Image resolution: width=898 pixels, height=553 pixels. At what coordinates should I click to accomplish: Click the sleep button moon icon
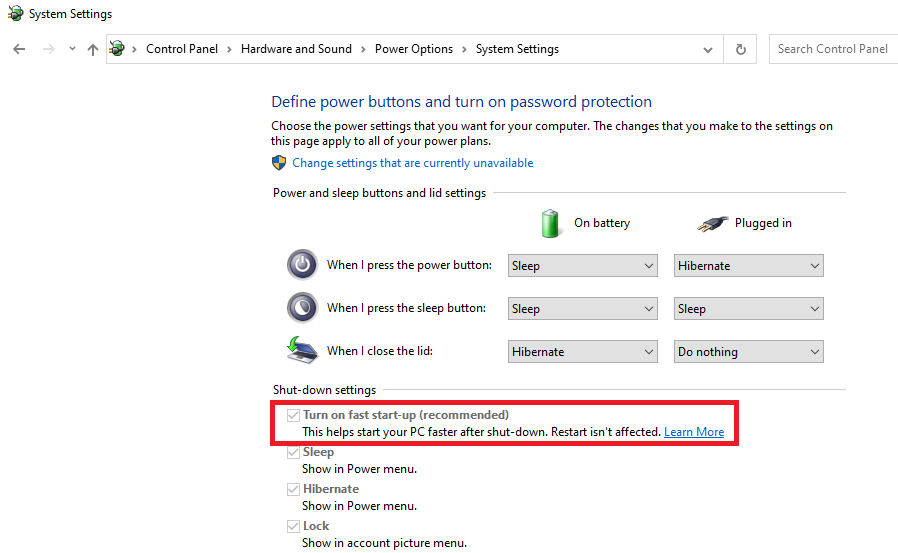(x=302, y=308)
